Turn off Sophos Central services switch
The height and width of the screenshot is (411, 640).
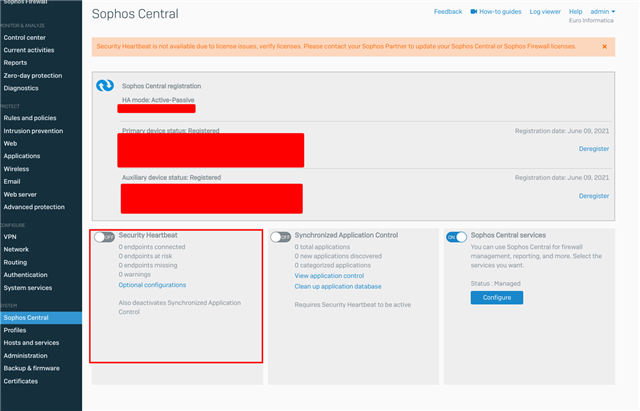click(x=456, y=237)
